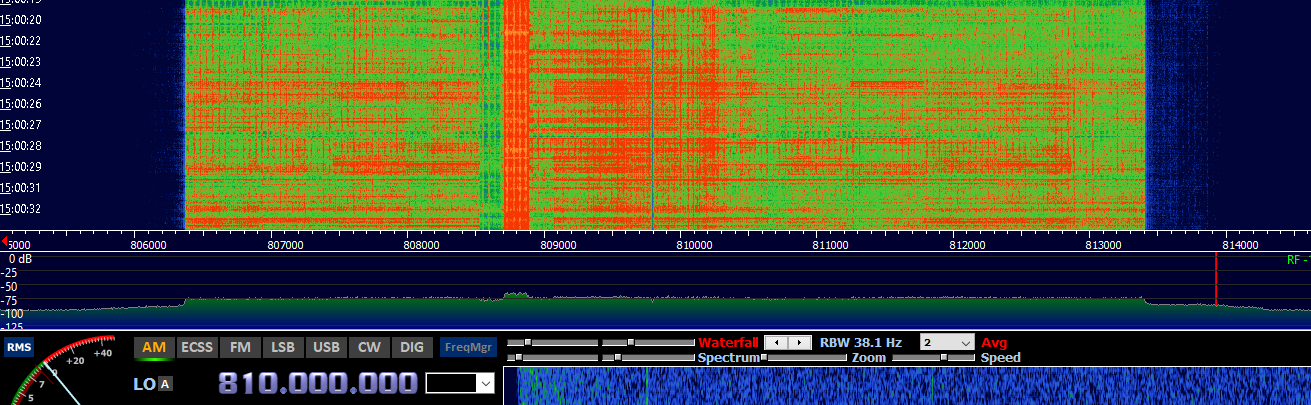1311x405 pixels.
Task: Click the RBW 38.1 Hz readout
Action: pos(860,342)
